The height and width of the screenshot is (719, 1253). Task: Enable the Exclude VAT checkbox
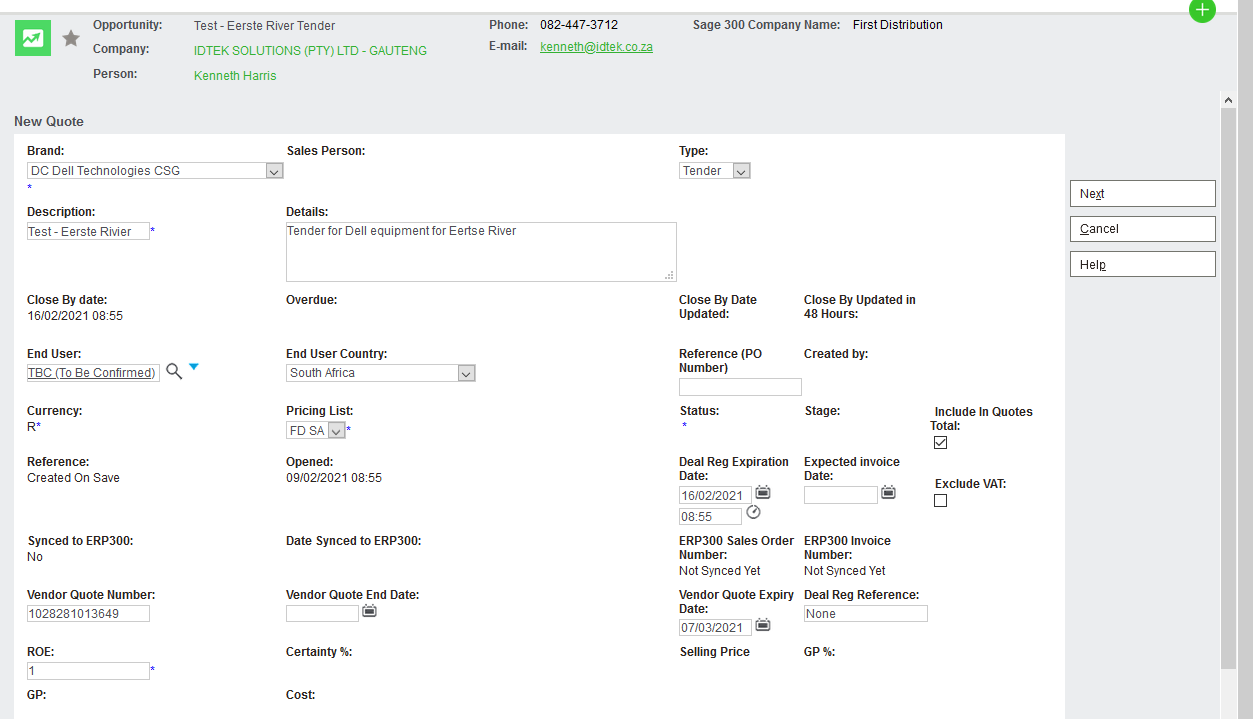click(940, 501)
